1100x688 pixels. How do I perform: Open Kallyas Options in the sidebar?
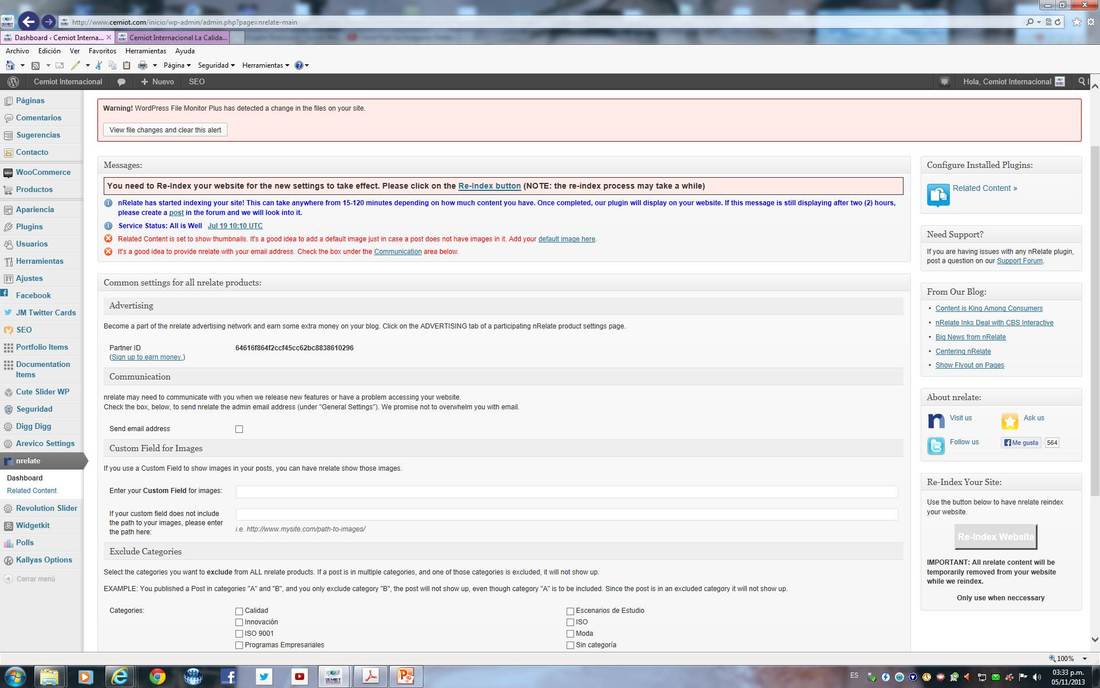(x=43, y=560)
